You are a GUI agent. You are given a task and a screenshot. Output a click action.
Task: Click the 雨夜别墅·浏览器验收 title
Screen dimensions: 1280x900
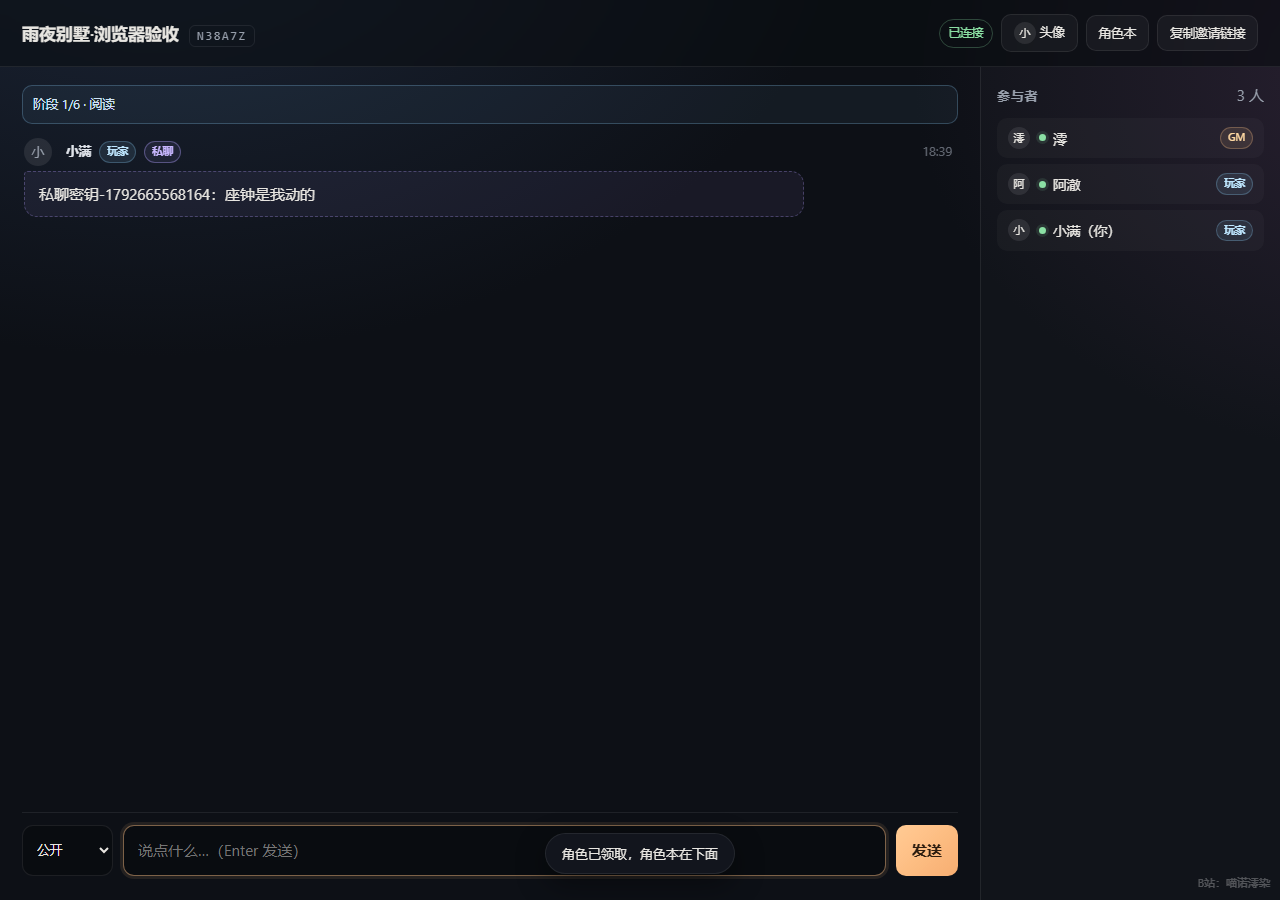100,34
